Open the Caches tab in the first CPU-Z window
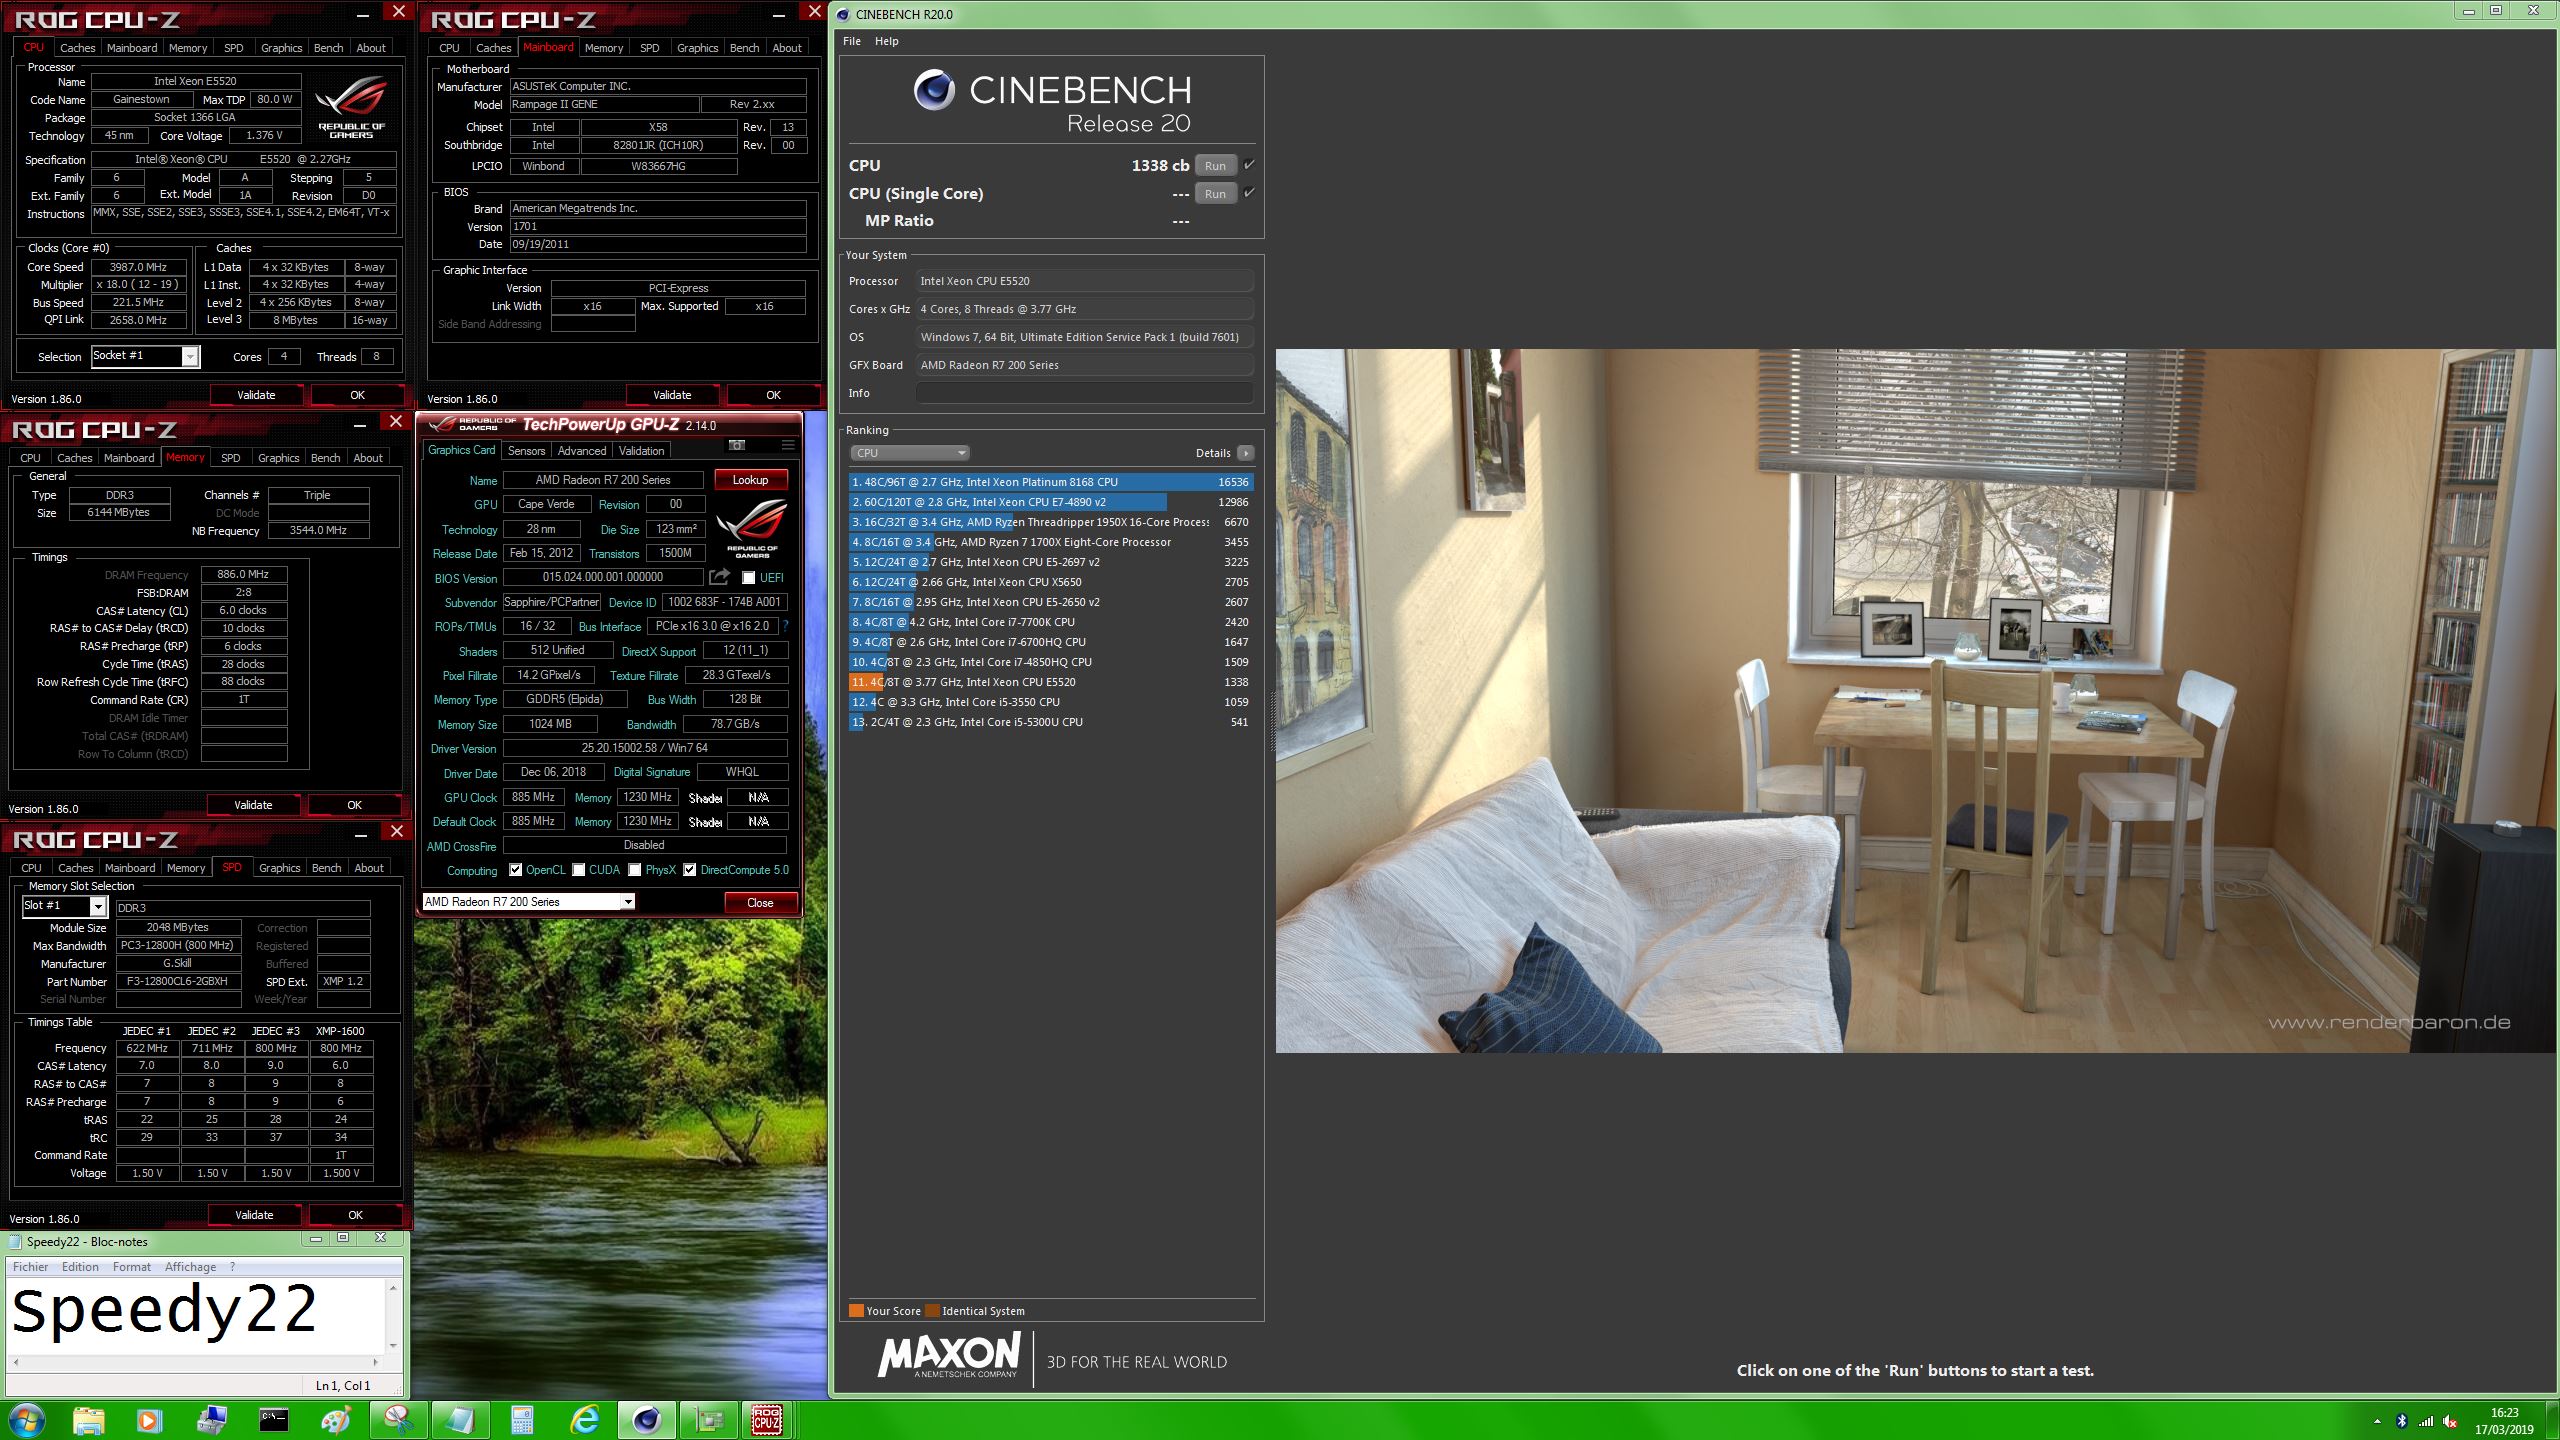The width and height of the screenshot is (2560, 1440). (77, 48)
